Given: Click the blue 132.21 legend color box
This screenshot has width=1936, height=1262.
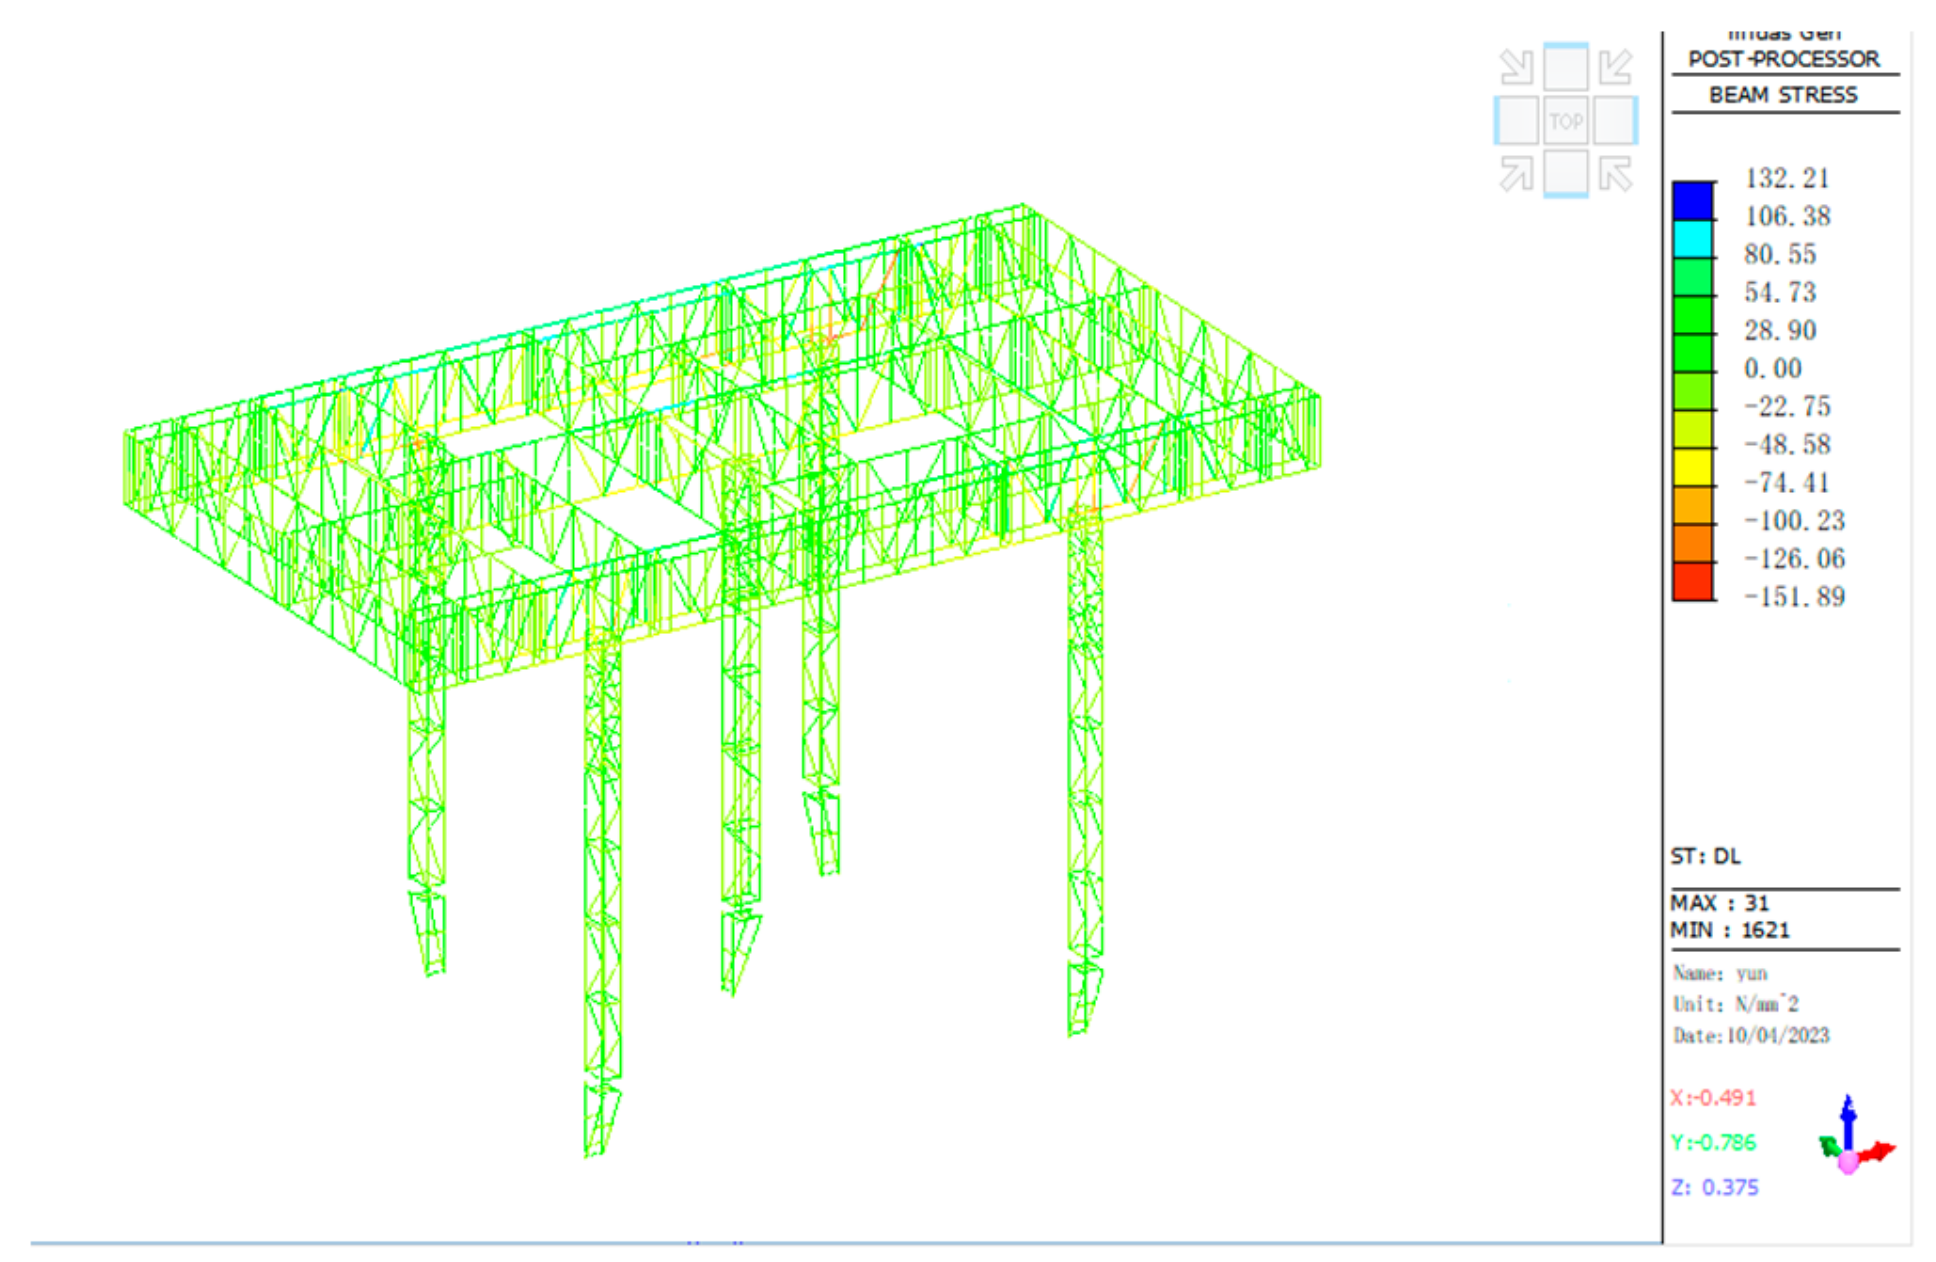Looking at the screenshot, I should click(1692, 201).
